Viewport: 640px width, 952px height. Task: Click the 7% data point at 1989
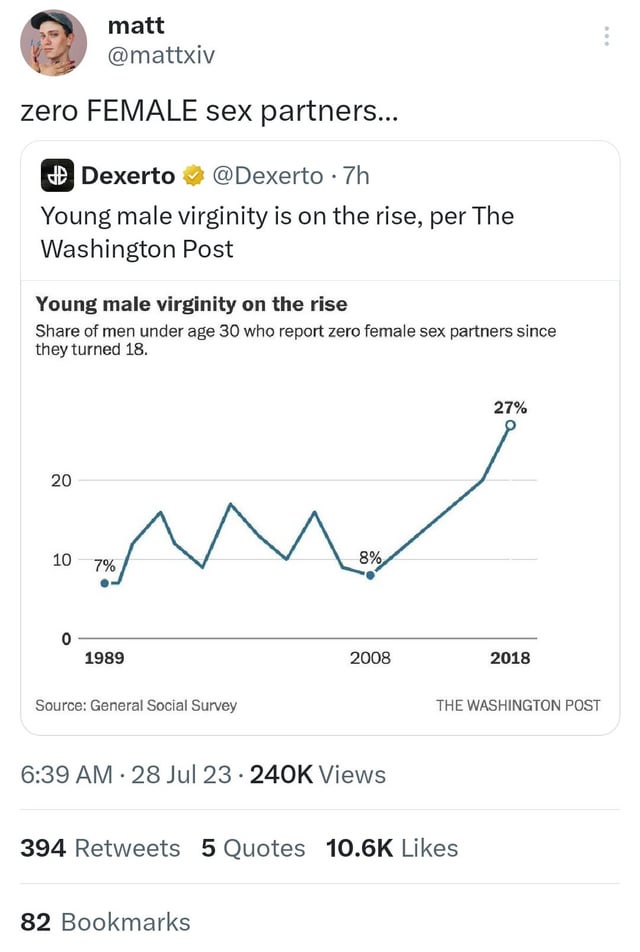[104, 583]
